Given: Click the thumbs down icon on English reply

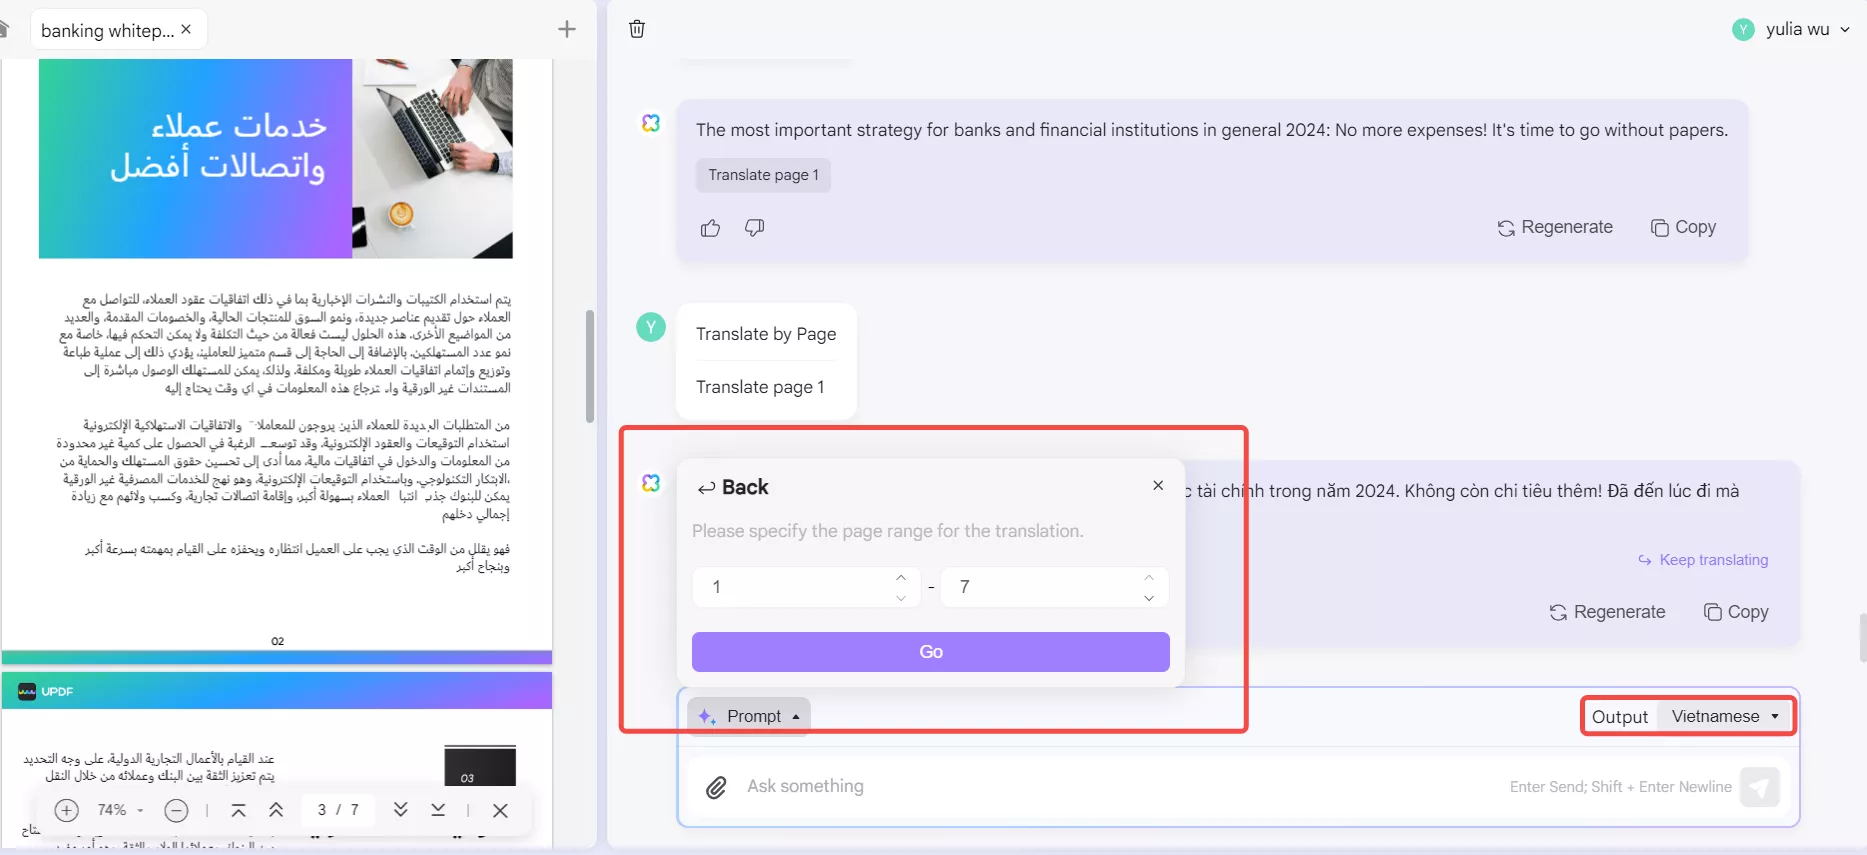Looking at the screenshot, I should click(755, 228).
